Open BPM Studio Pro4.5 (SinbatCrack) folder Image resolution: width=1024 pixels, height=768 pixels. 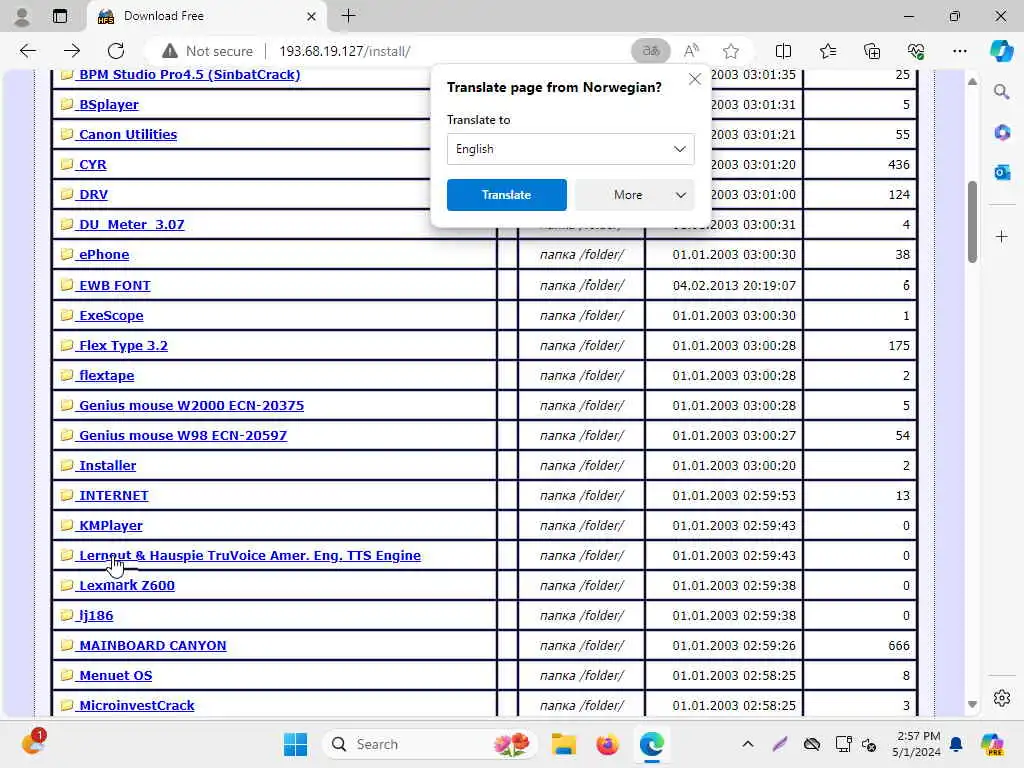[189, 74]
